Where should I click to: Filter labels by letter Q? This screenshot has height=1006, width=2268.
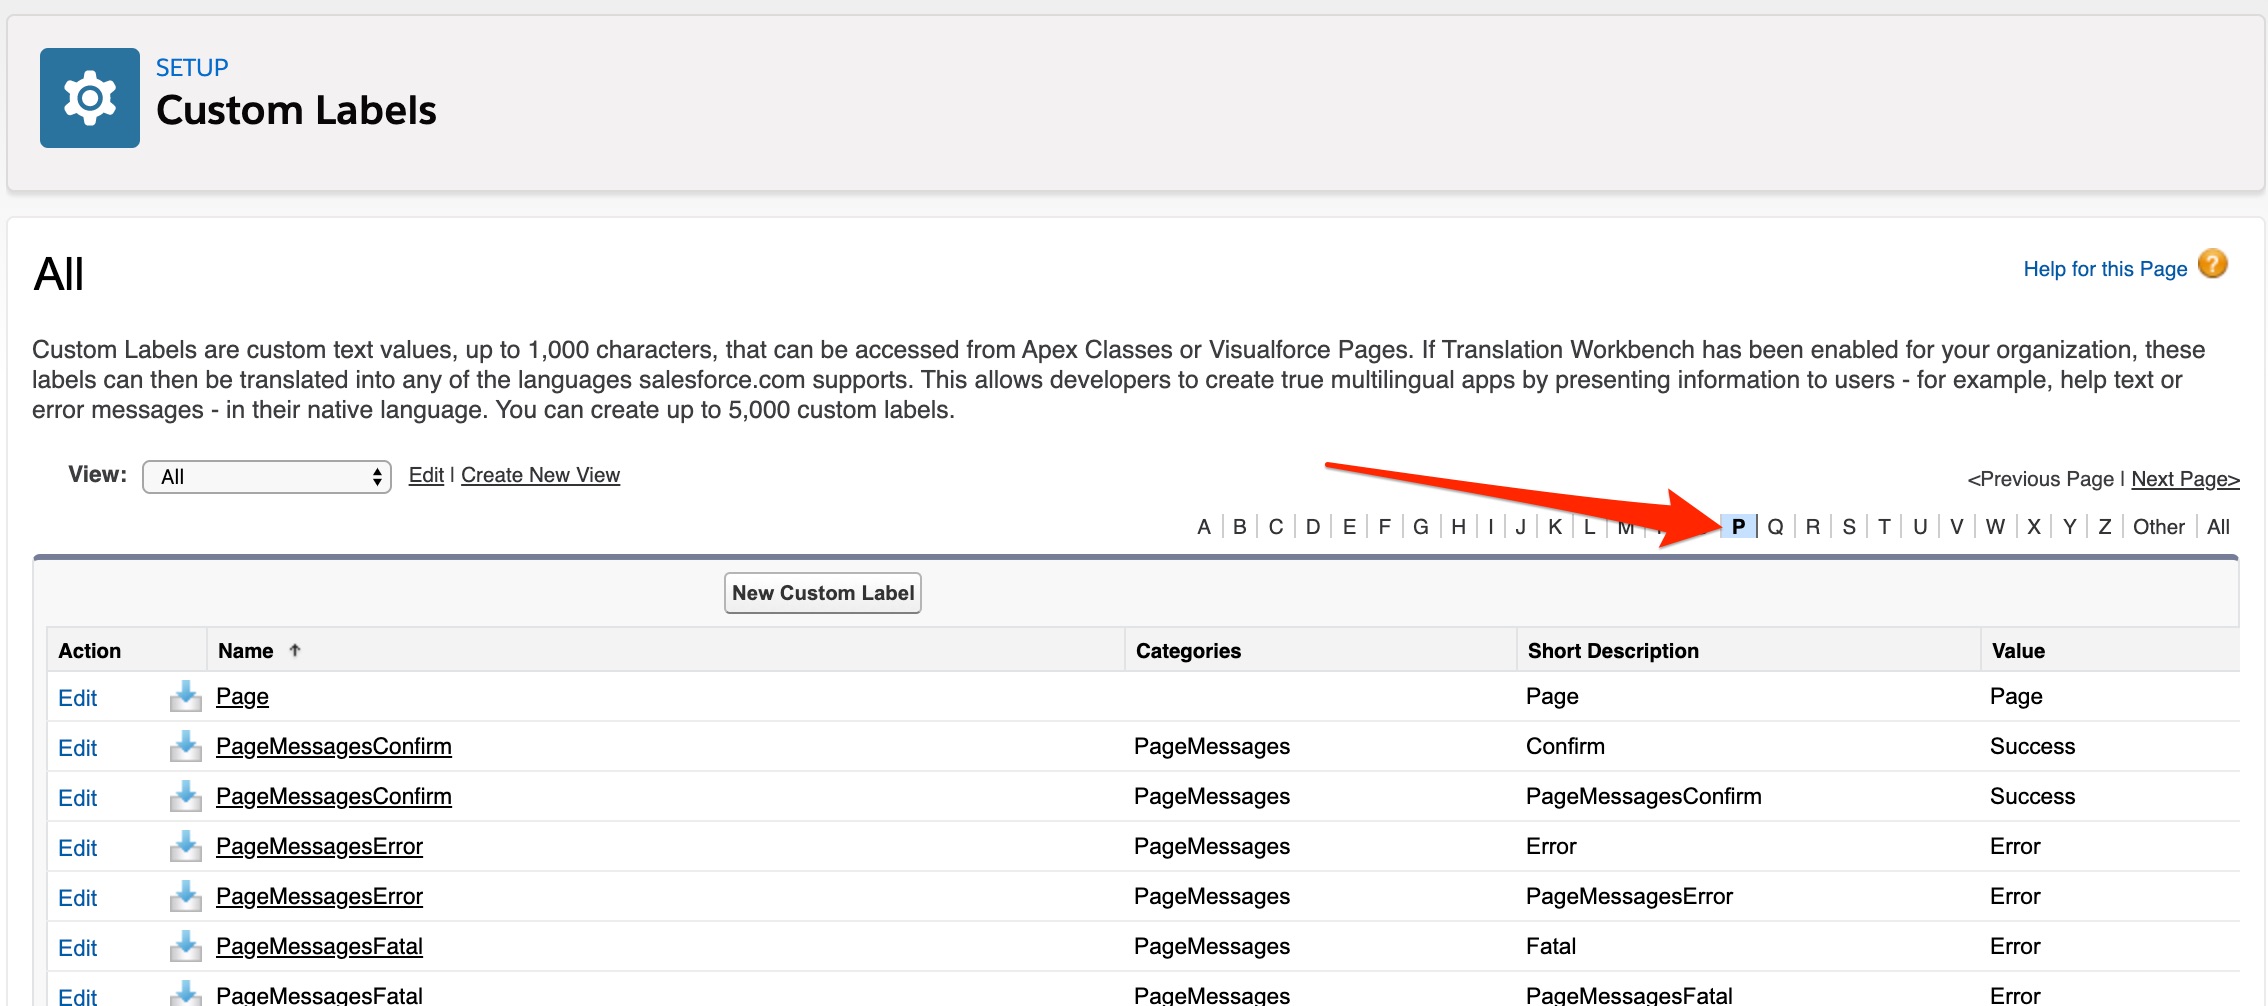click(x=1775, y=527)
